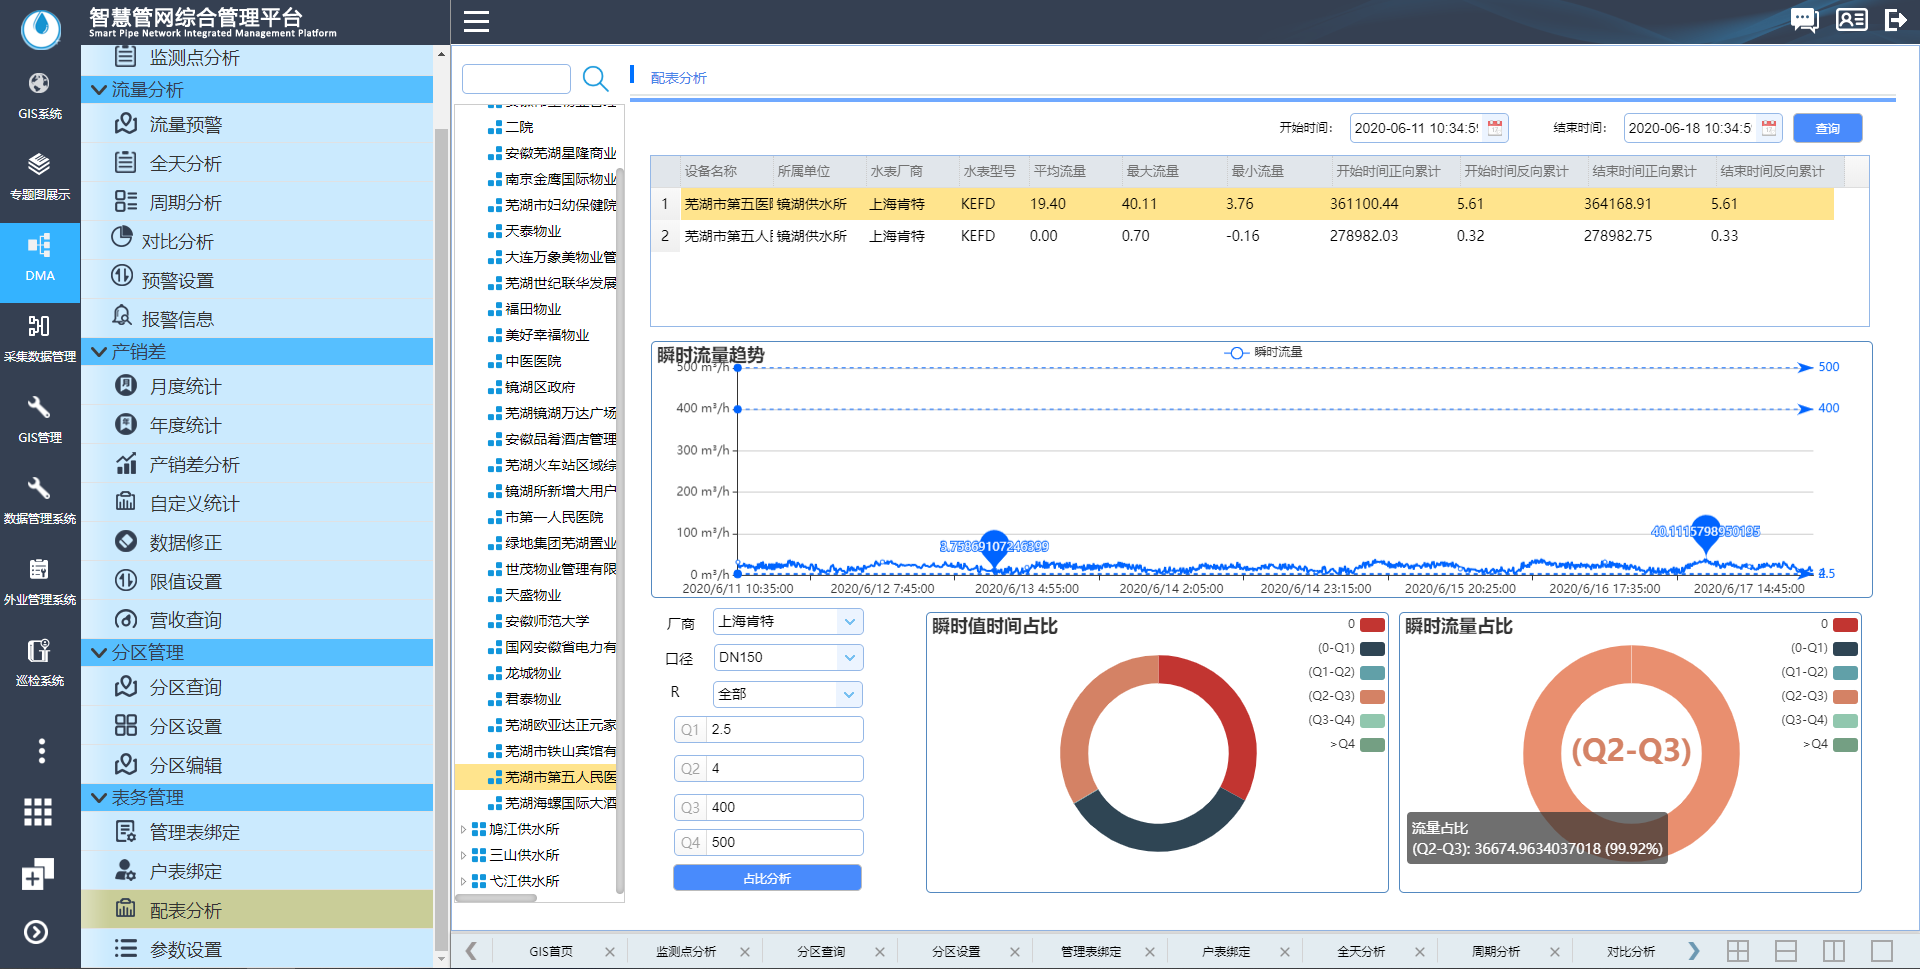Click the add-window plus icon in sidebar
This screenshot has height=969, width=1920.
pos(38,873)
